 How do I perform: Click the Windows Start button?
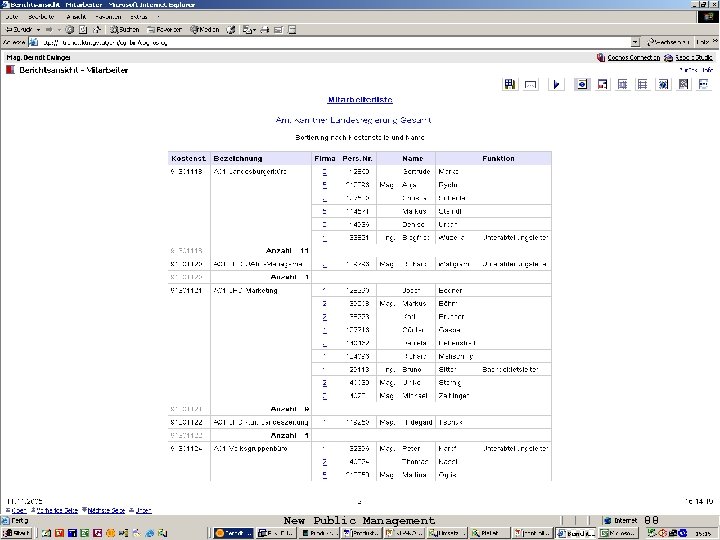pyautogui.click(x=16, y=533)
